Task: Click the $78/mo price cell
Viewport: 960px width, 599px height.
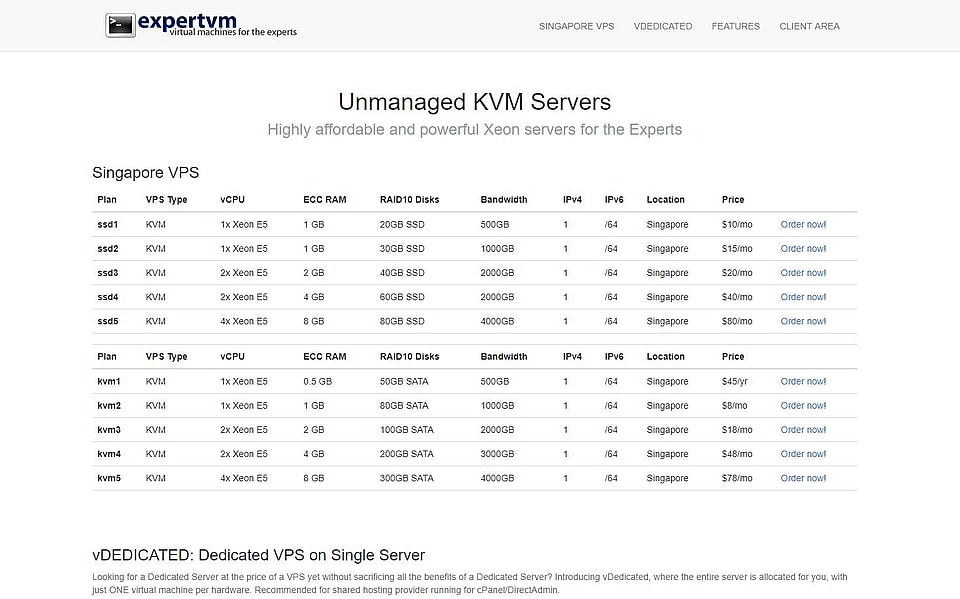Action: point(737,478)
